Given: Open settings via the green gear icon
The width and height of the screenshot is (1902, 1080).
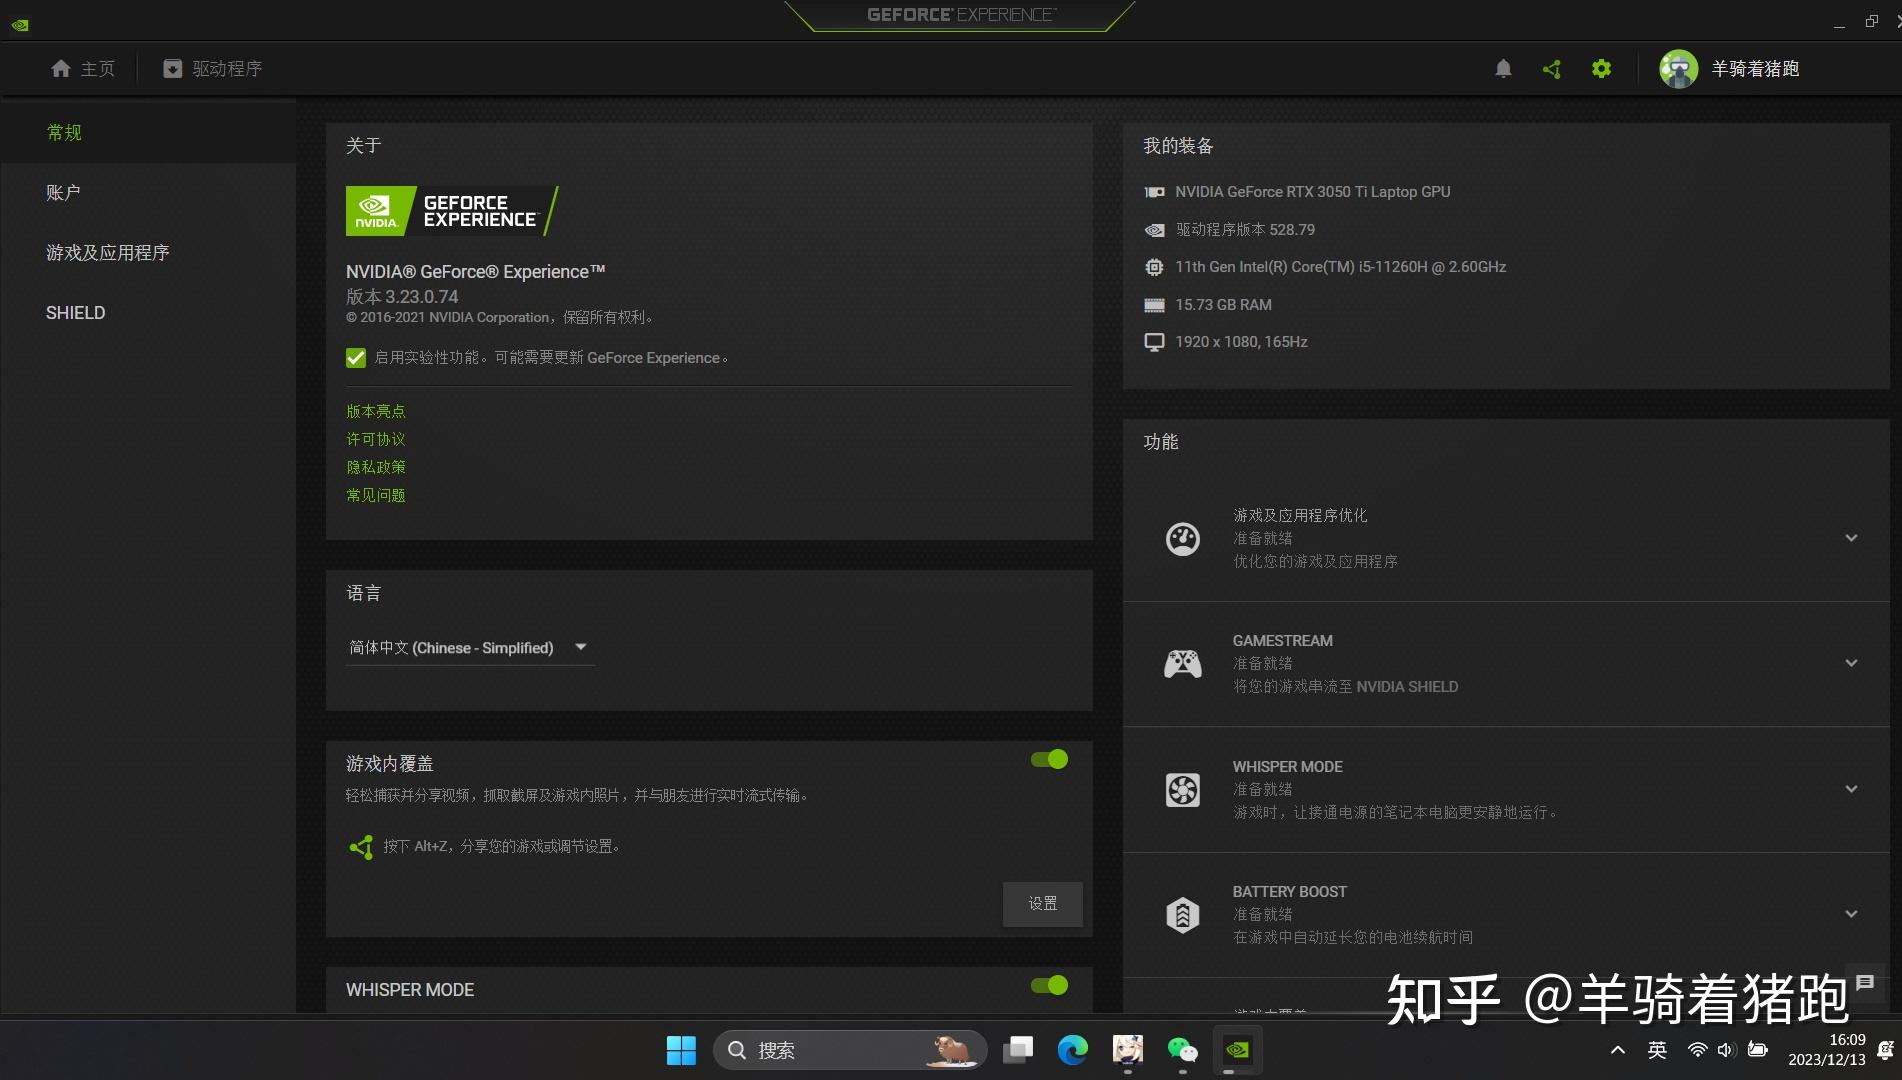Looking at the screenshot, I should pyautogui.click(x=1601, y=68).
